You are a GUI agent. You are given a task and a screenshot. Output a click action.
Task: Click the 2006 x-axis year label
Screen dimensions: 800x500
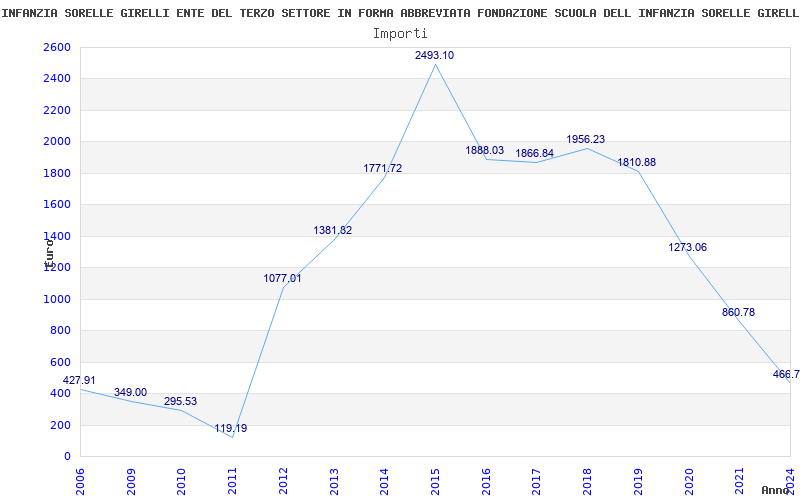tap(80, 482)
